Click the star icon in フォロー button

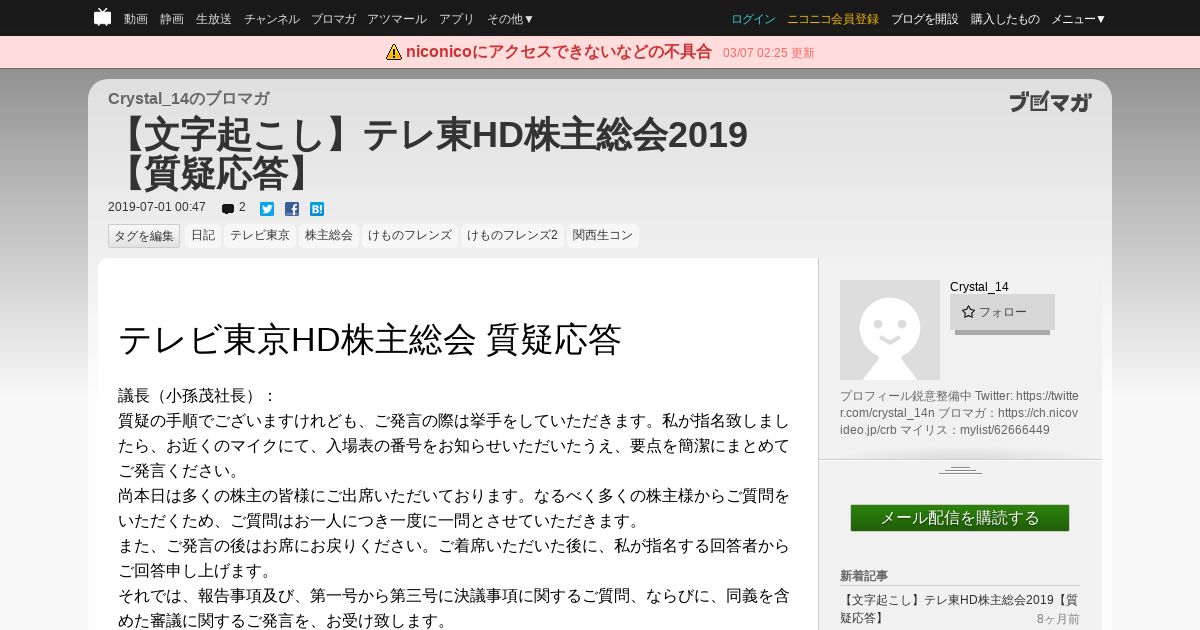968,312
